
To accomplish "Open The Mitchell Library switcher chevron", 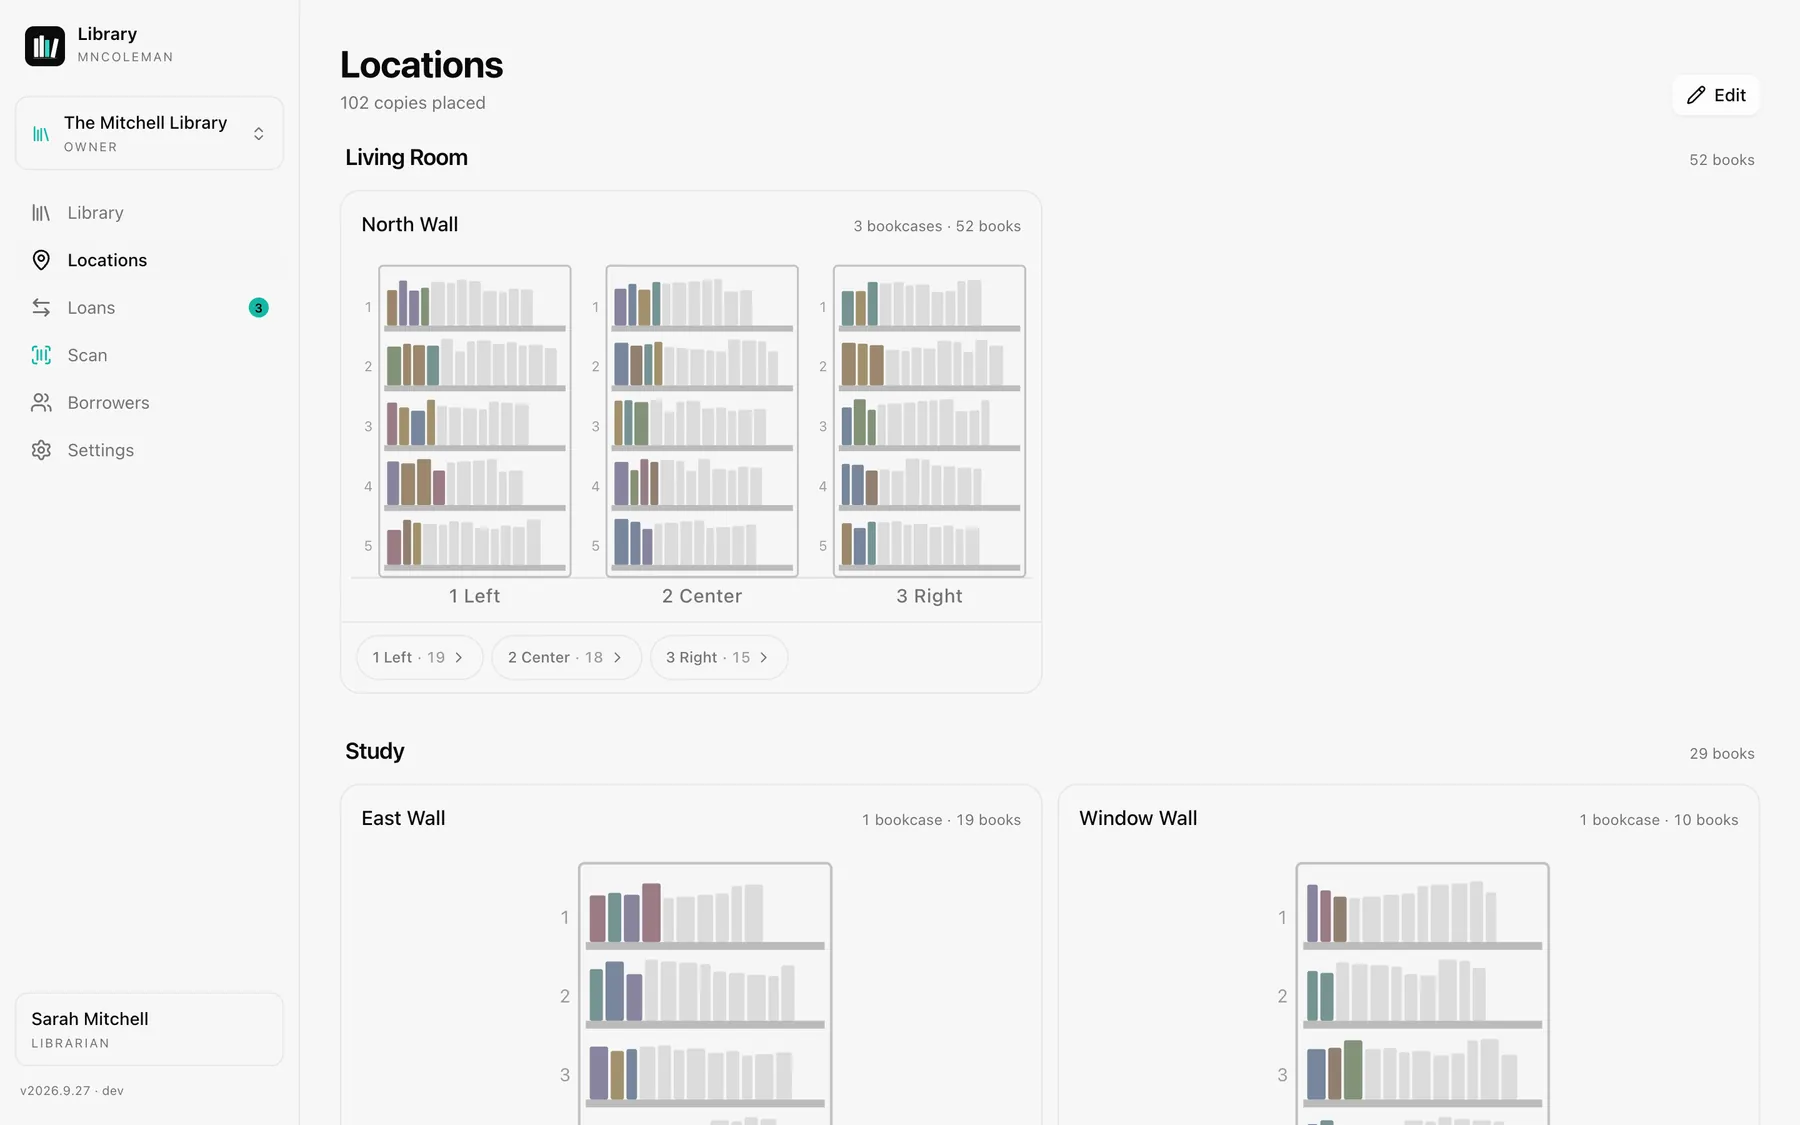I will 259,134.
